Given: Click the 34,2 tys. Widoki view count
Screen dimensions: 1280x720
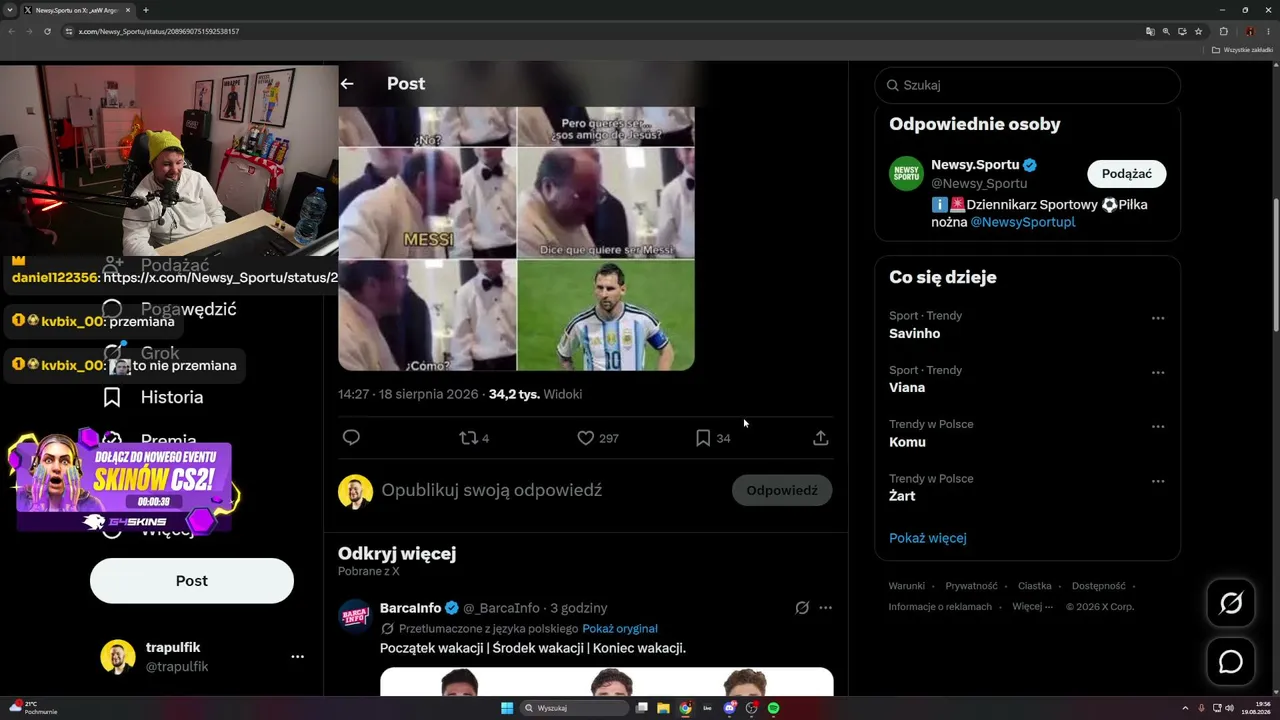Looking at the screenshot, I should [x=535, y=394].
